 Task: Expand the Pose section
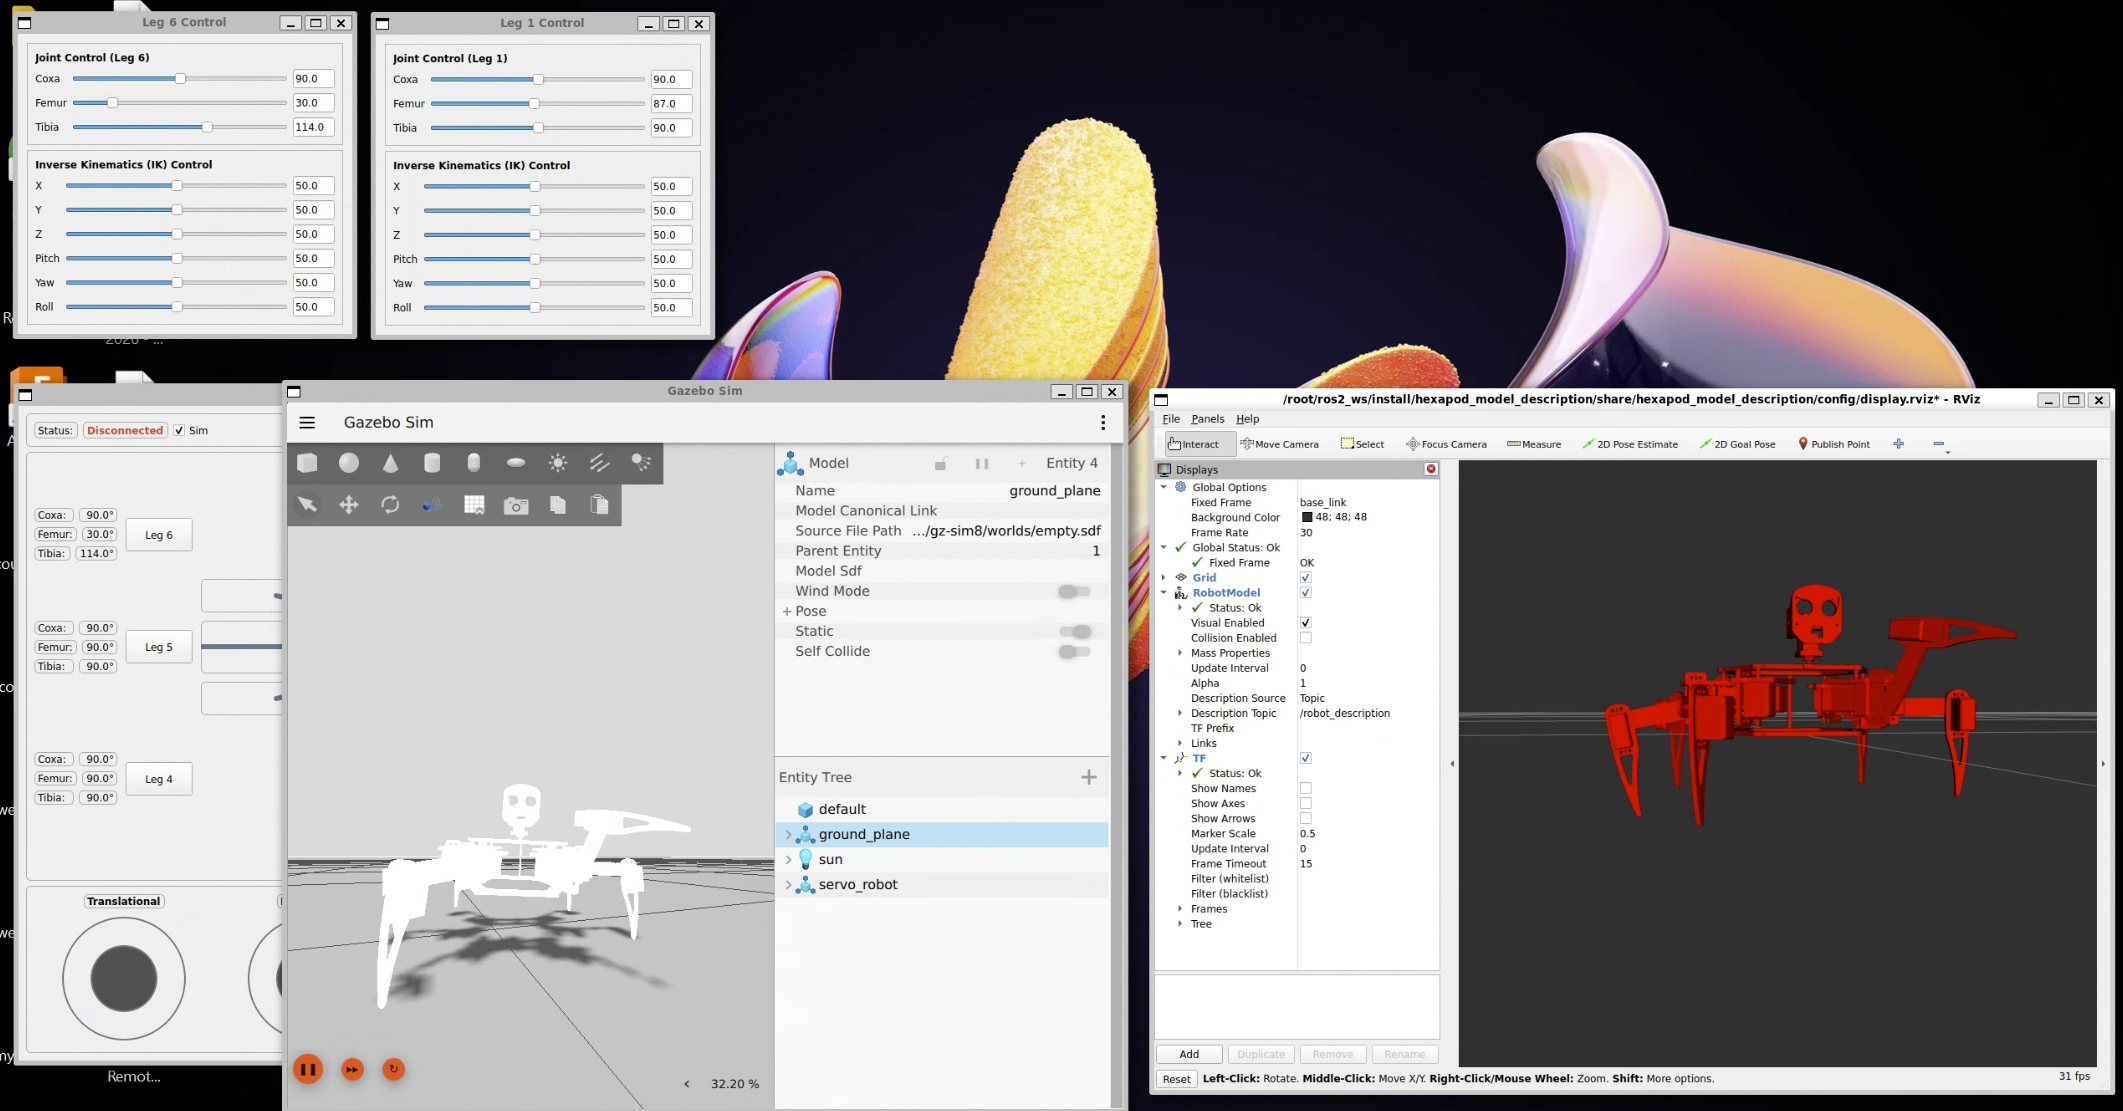click(787, 611)
